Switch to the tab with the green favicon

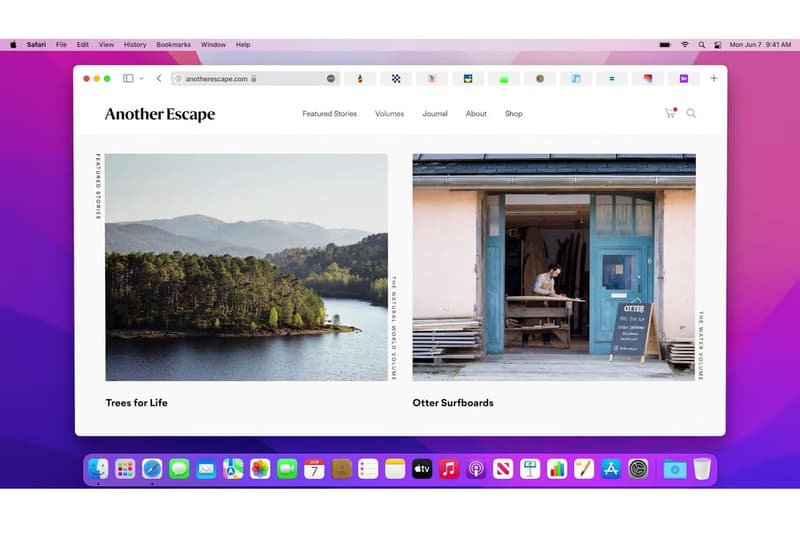pyautogui.click(x=504, y=79)
